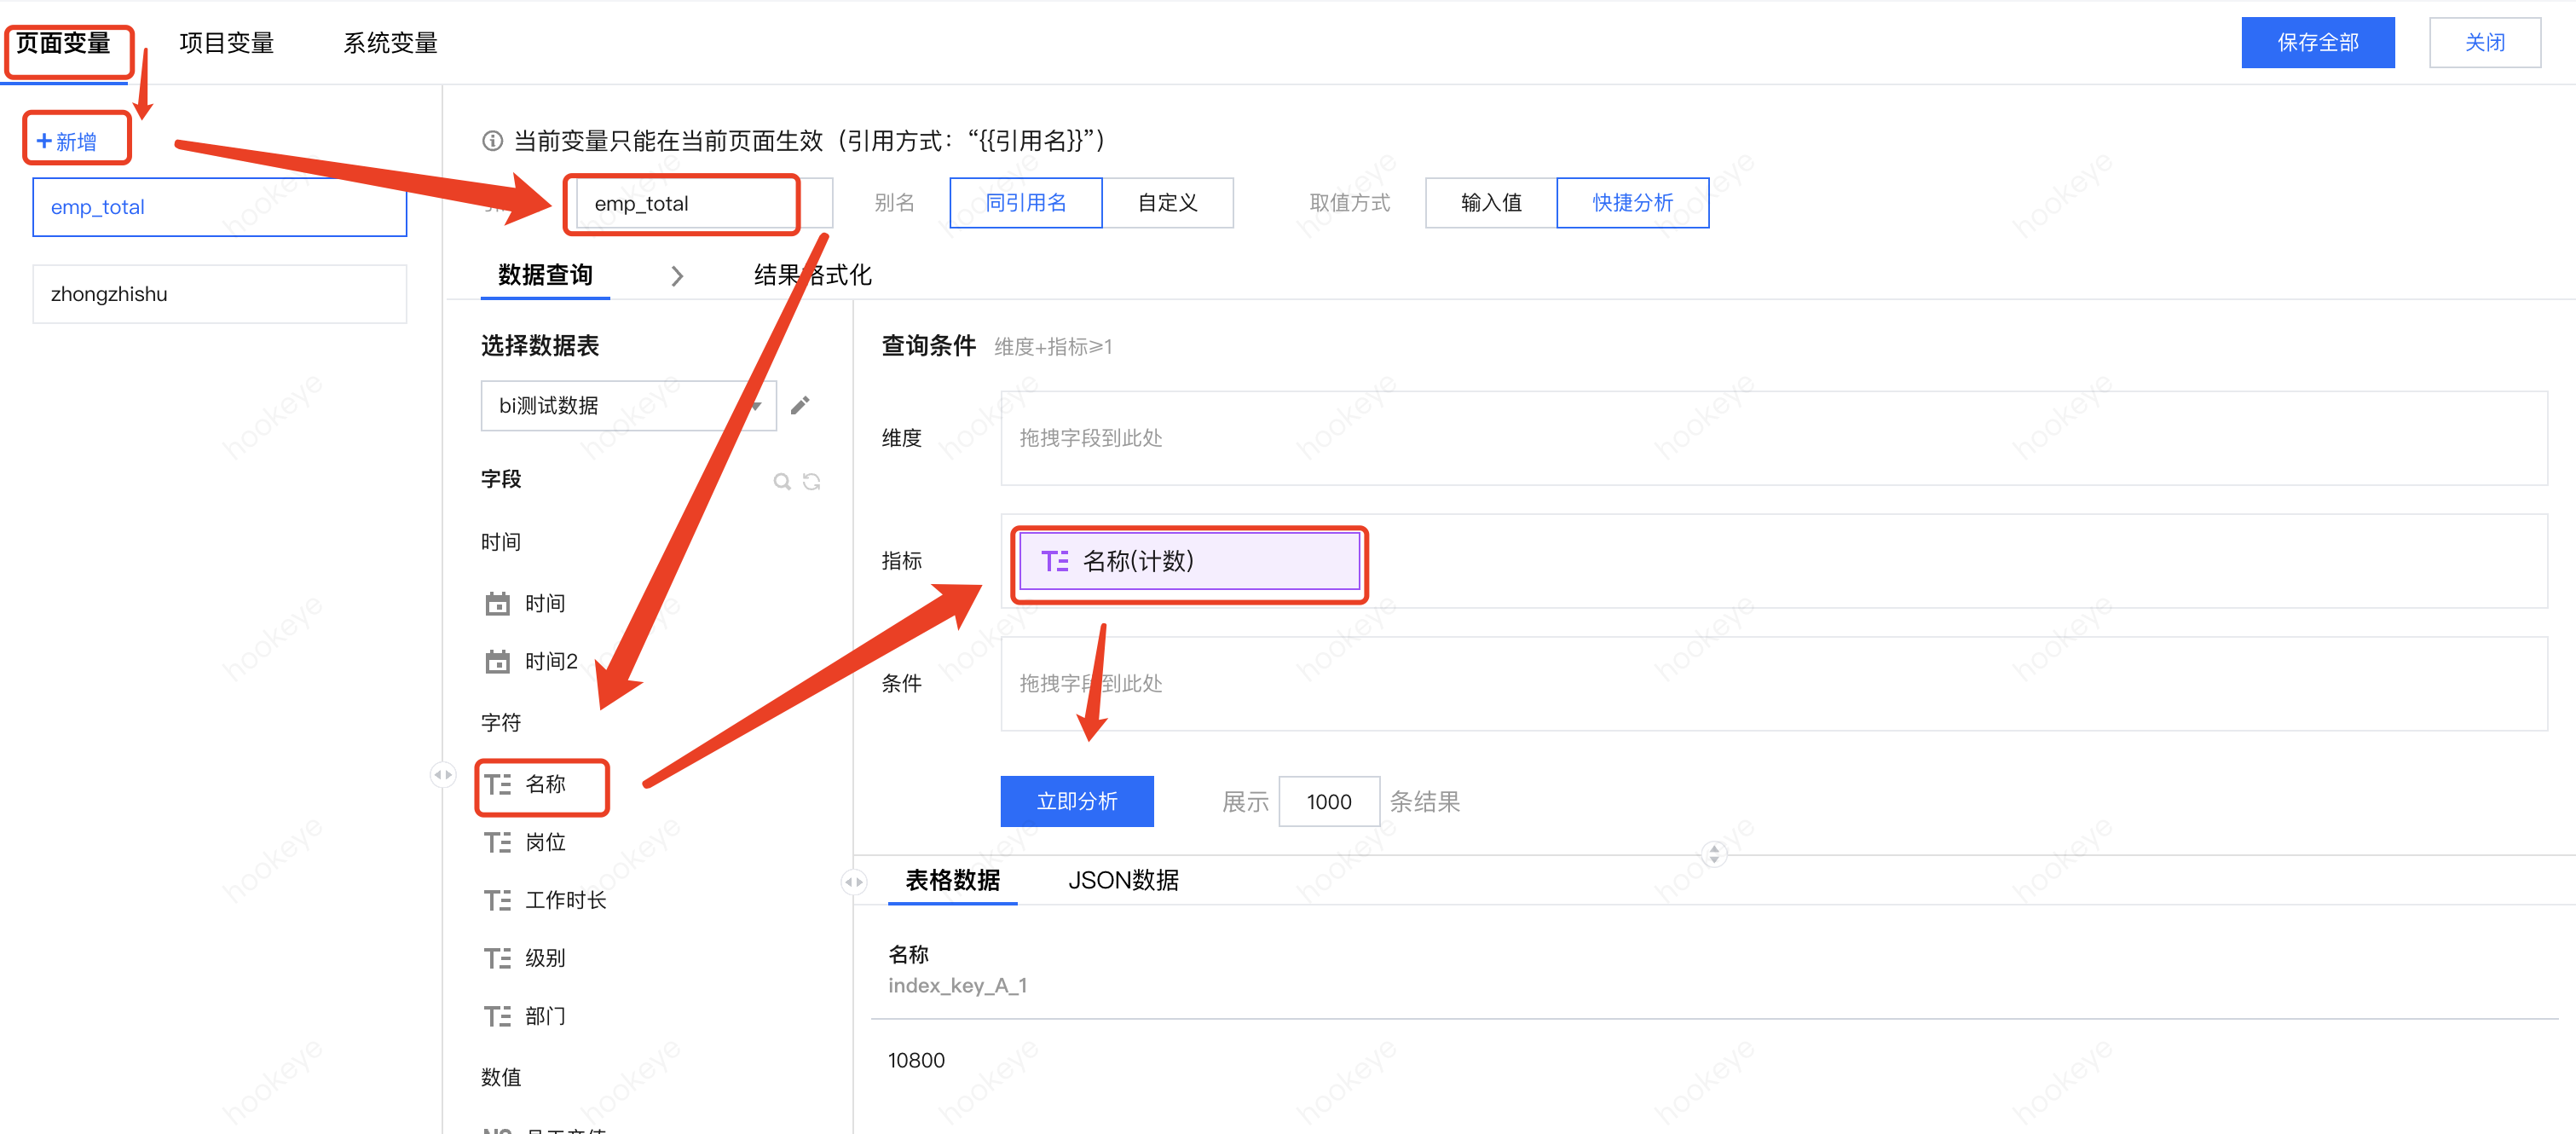The image size is (2576, 1134).
Task: Open the bi测试数据 data table dropdown
Action: (628, 406)
